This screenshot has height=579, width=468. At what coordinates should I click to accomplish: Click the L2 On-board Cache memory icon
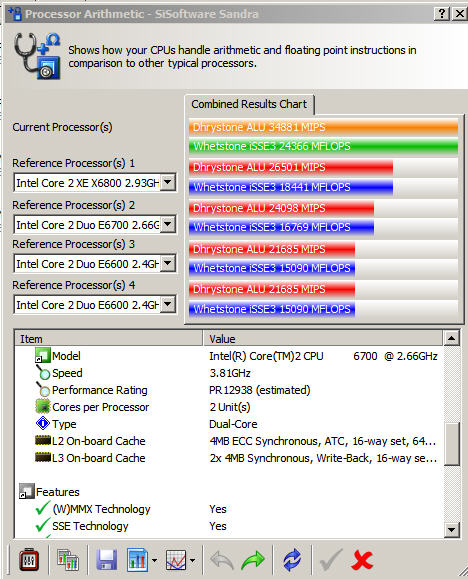pos(43,440)
